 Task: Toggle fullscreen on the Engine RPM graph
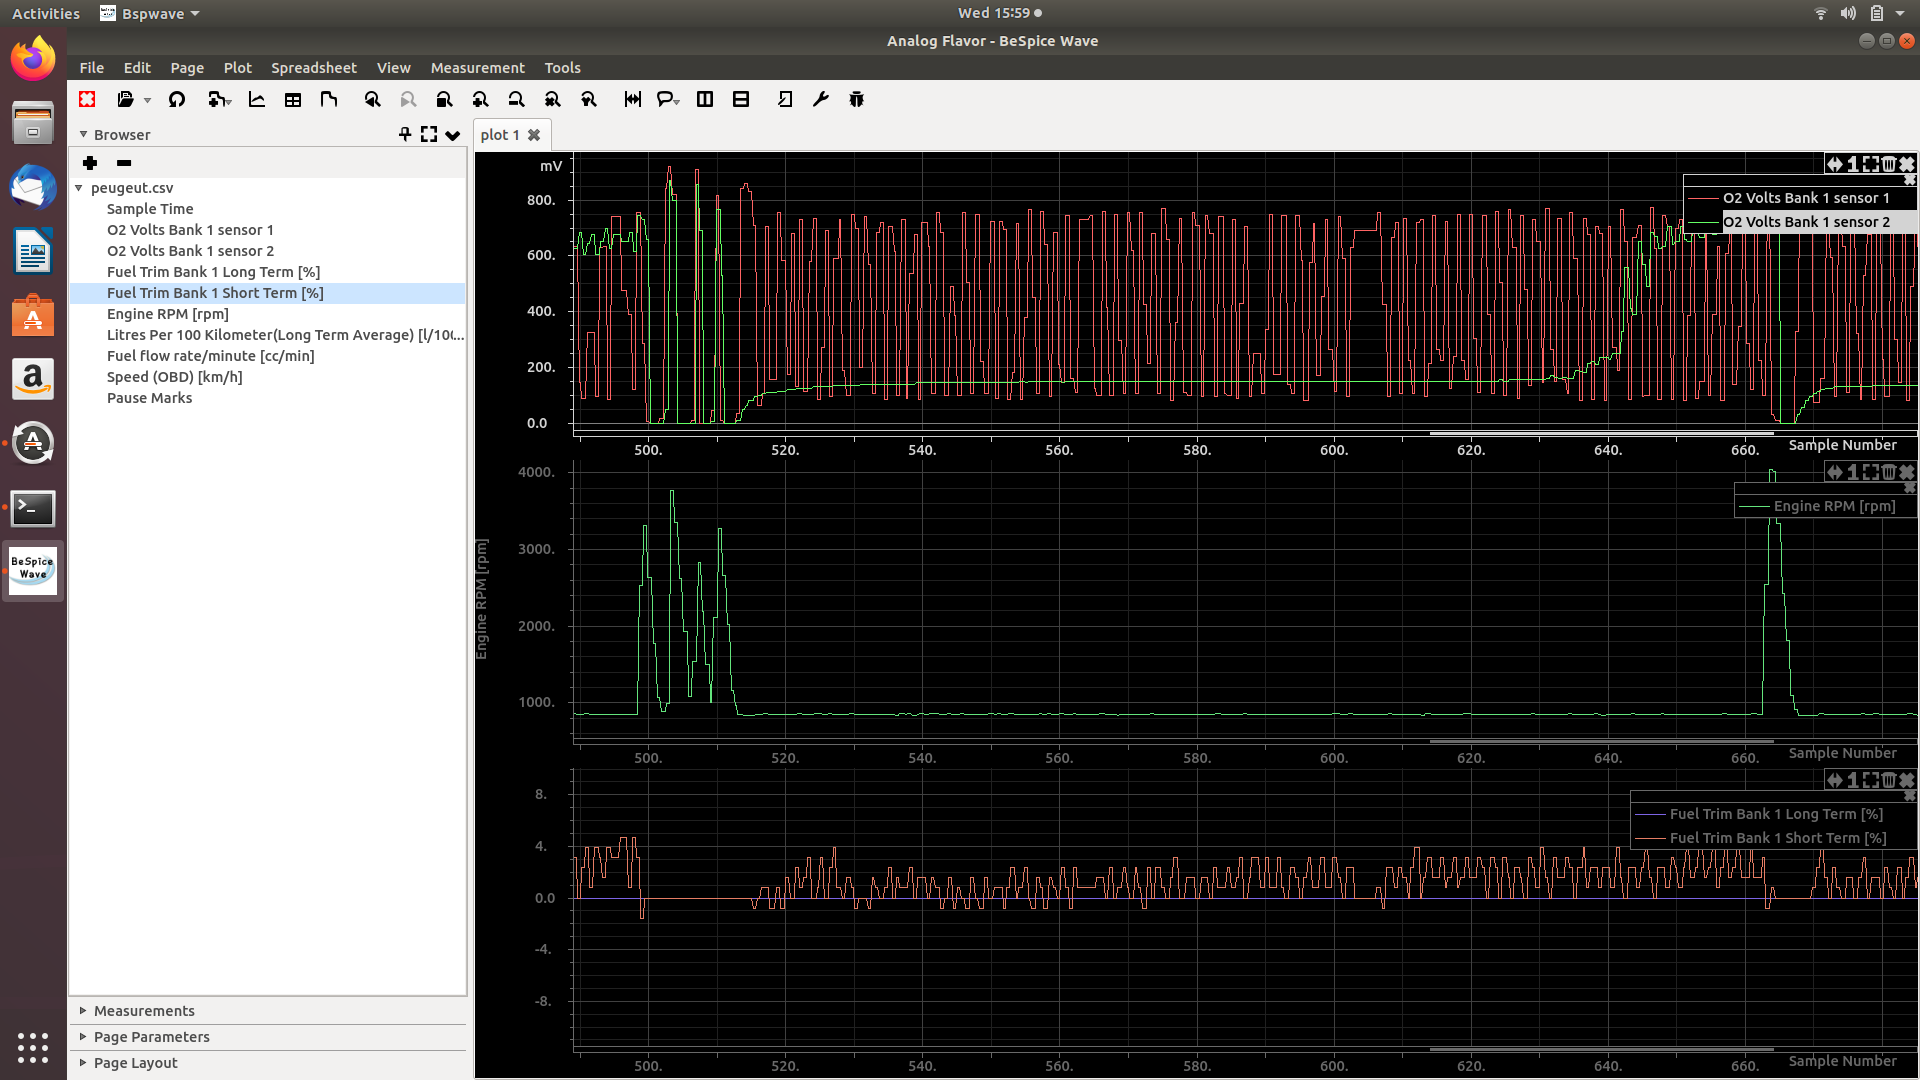pos(1871,472)
